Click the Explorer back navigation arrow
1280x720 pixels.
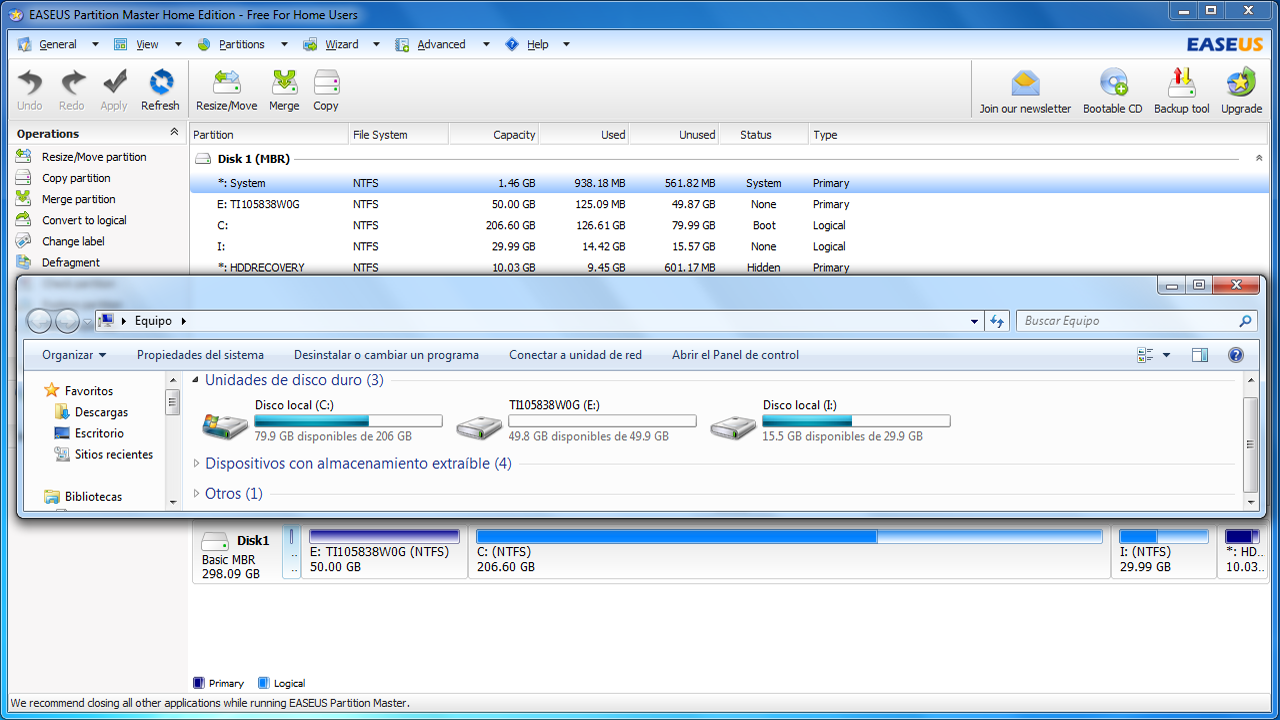tap(39, 321)
